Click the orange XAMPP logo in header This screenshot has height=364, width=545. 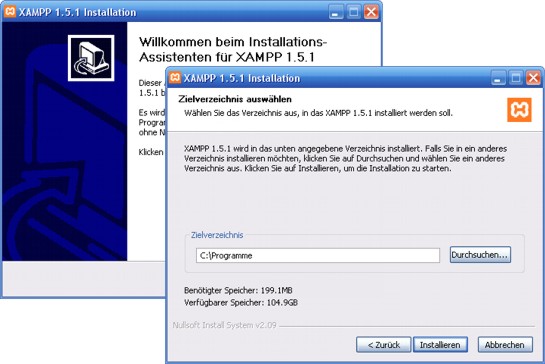(x=519, y=110)
